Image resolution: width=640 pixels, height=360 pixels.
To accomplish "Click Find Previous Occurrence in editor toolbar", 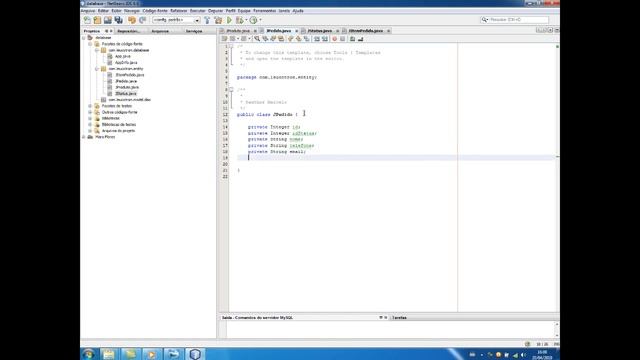I will click(265, 39).
